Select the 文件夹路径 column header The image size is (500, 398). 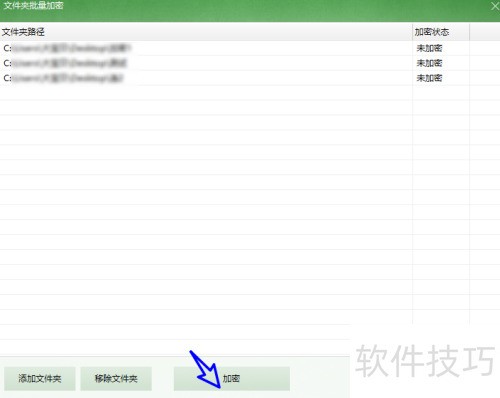click(x=206, y=32)
